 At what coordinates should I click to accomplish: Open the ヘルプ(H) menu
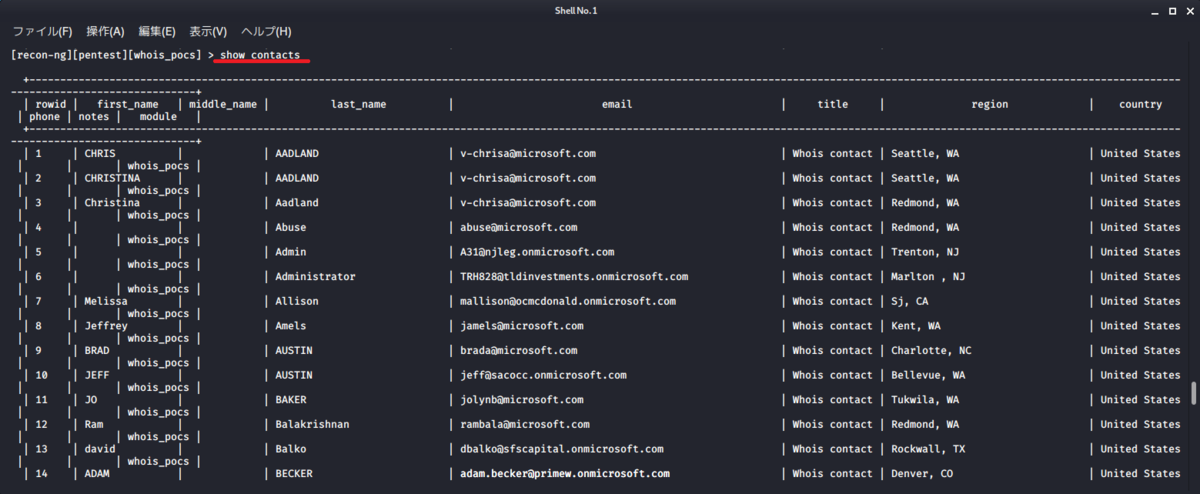coord(266,32)
